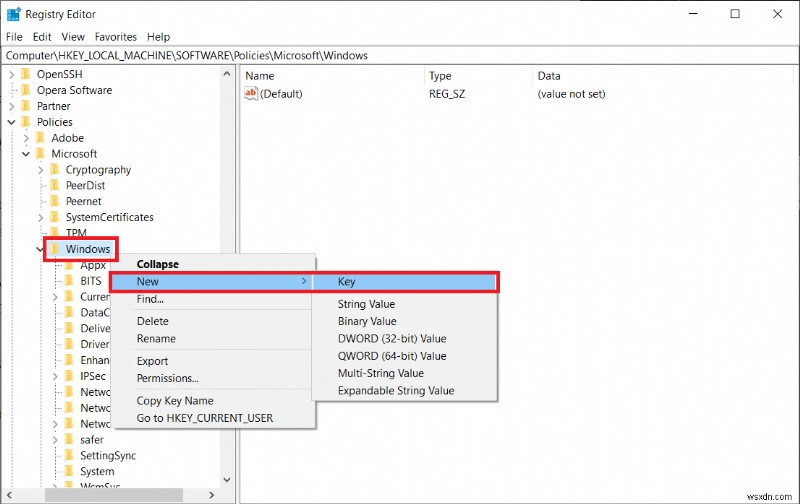Click Delete in the context menu
This screenshot has width=800, height=504.
(213, 321)
